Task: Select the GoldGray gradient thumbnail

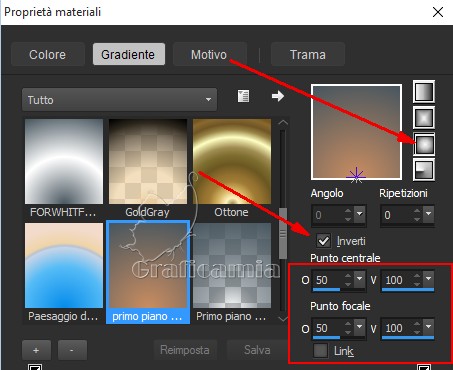Action: pos(148,161)
